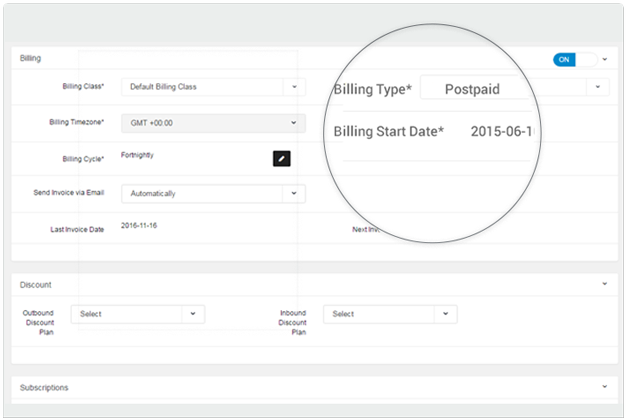Viewport: 626px width, 420px height.
Task: Click the Billing section header title
Action: click(31, 59)
